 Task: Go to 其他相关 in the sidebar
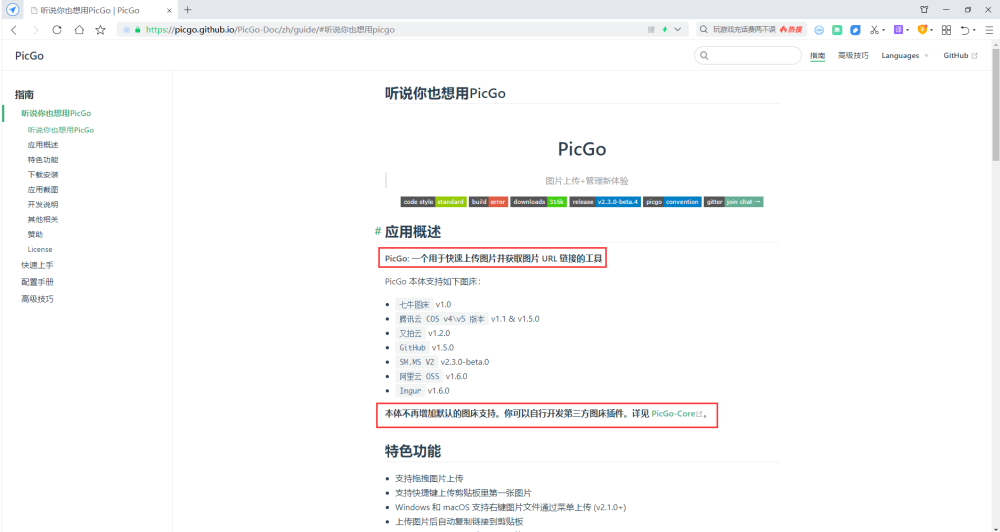coord(43,219)
